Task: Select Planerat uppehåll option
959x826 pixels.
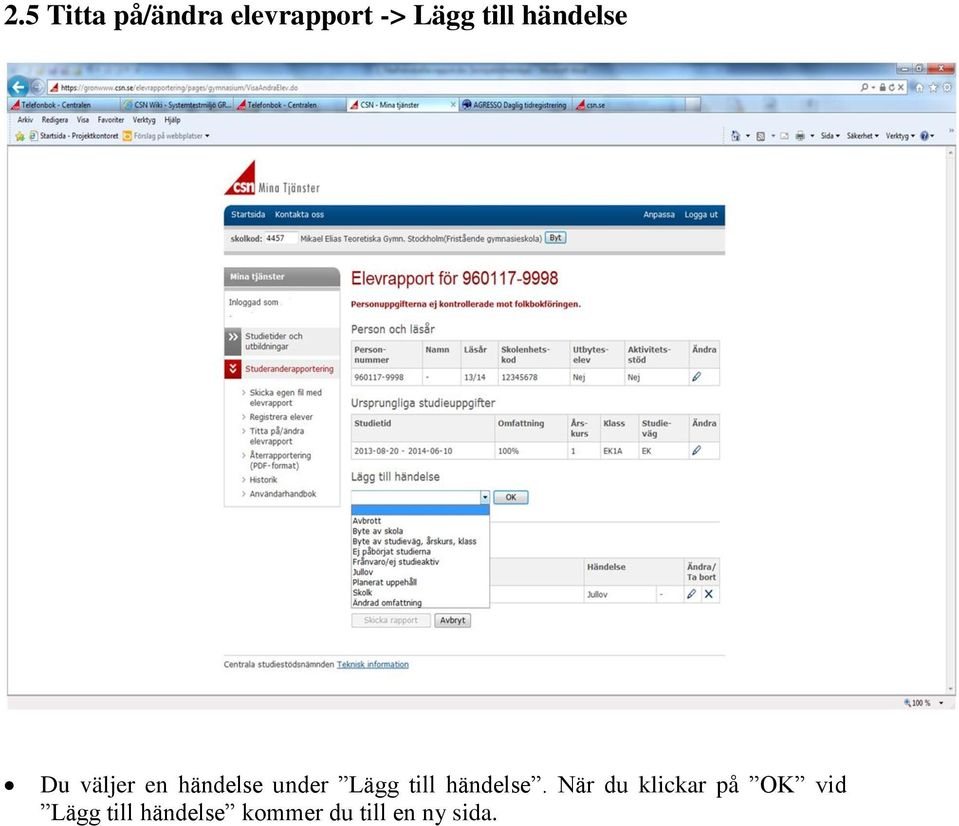Action: pos(420,582)
